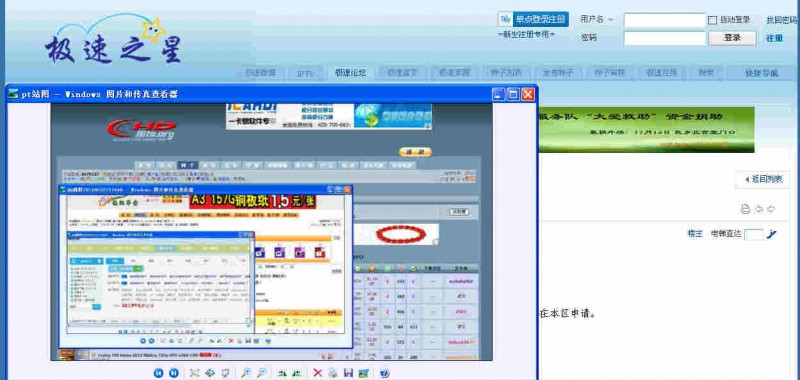Focus the 用户名 input field
The width and height of the screenshot is (800, 380).
[665, 20]
